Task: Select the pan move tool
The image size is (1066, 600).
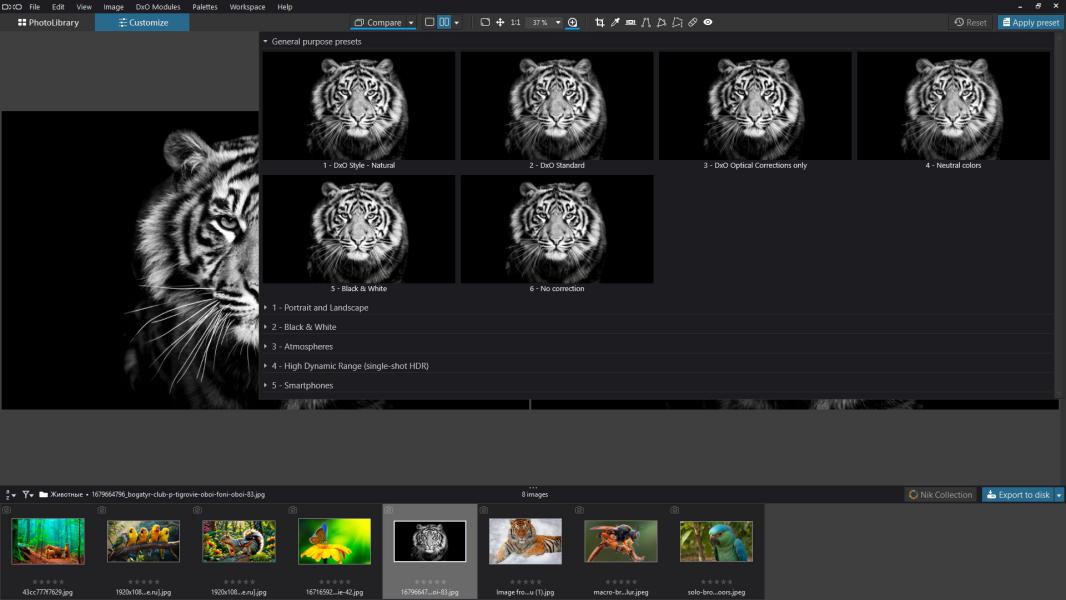Action: 500,22
